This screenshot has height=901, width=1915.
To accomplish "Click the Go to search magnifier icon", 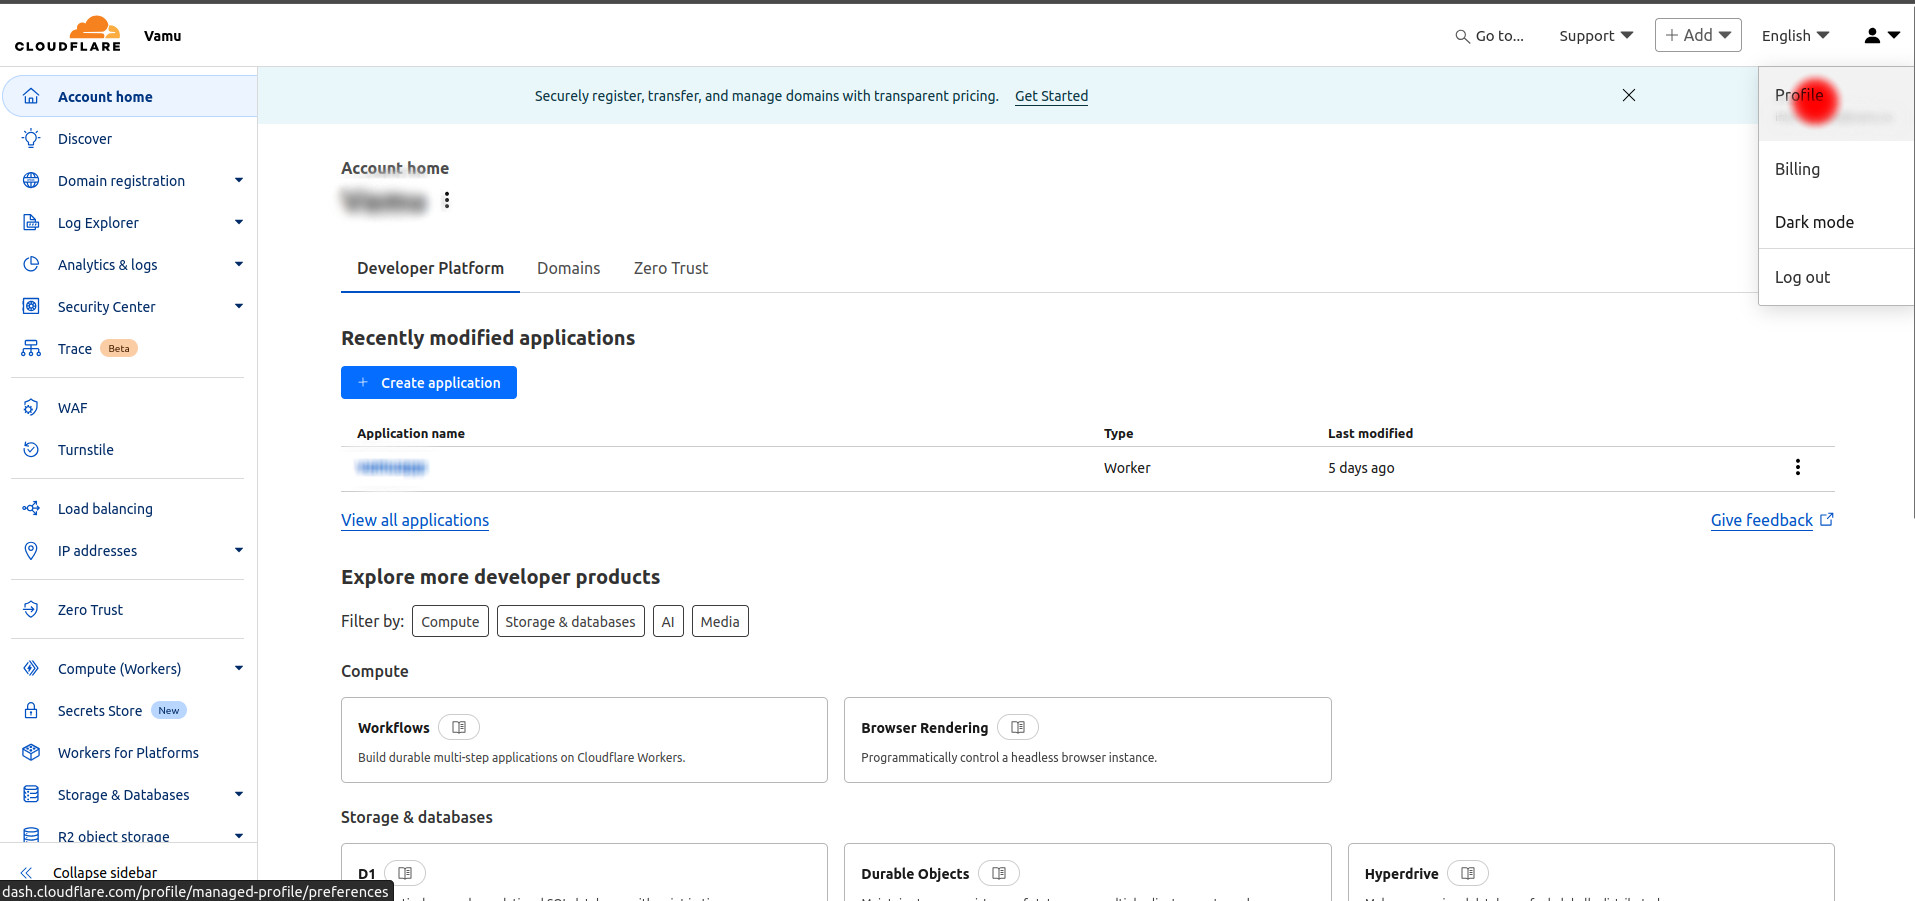I will click(x=1462, y=36).
